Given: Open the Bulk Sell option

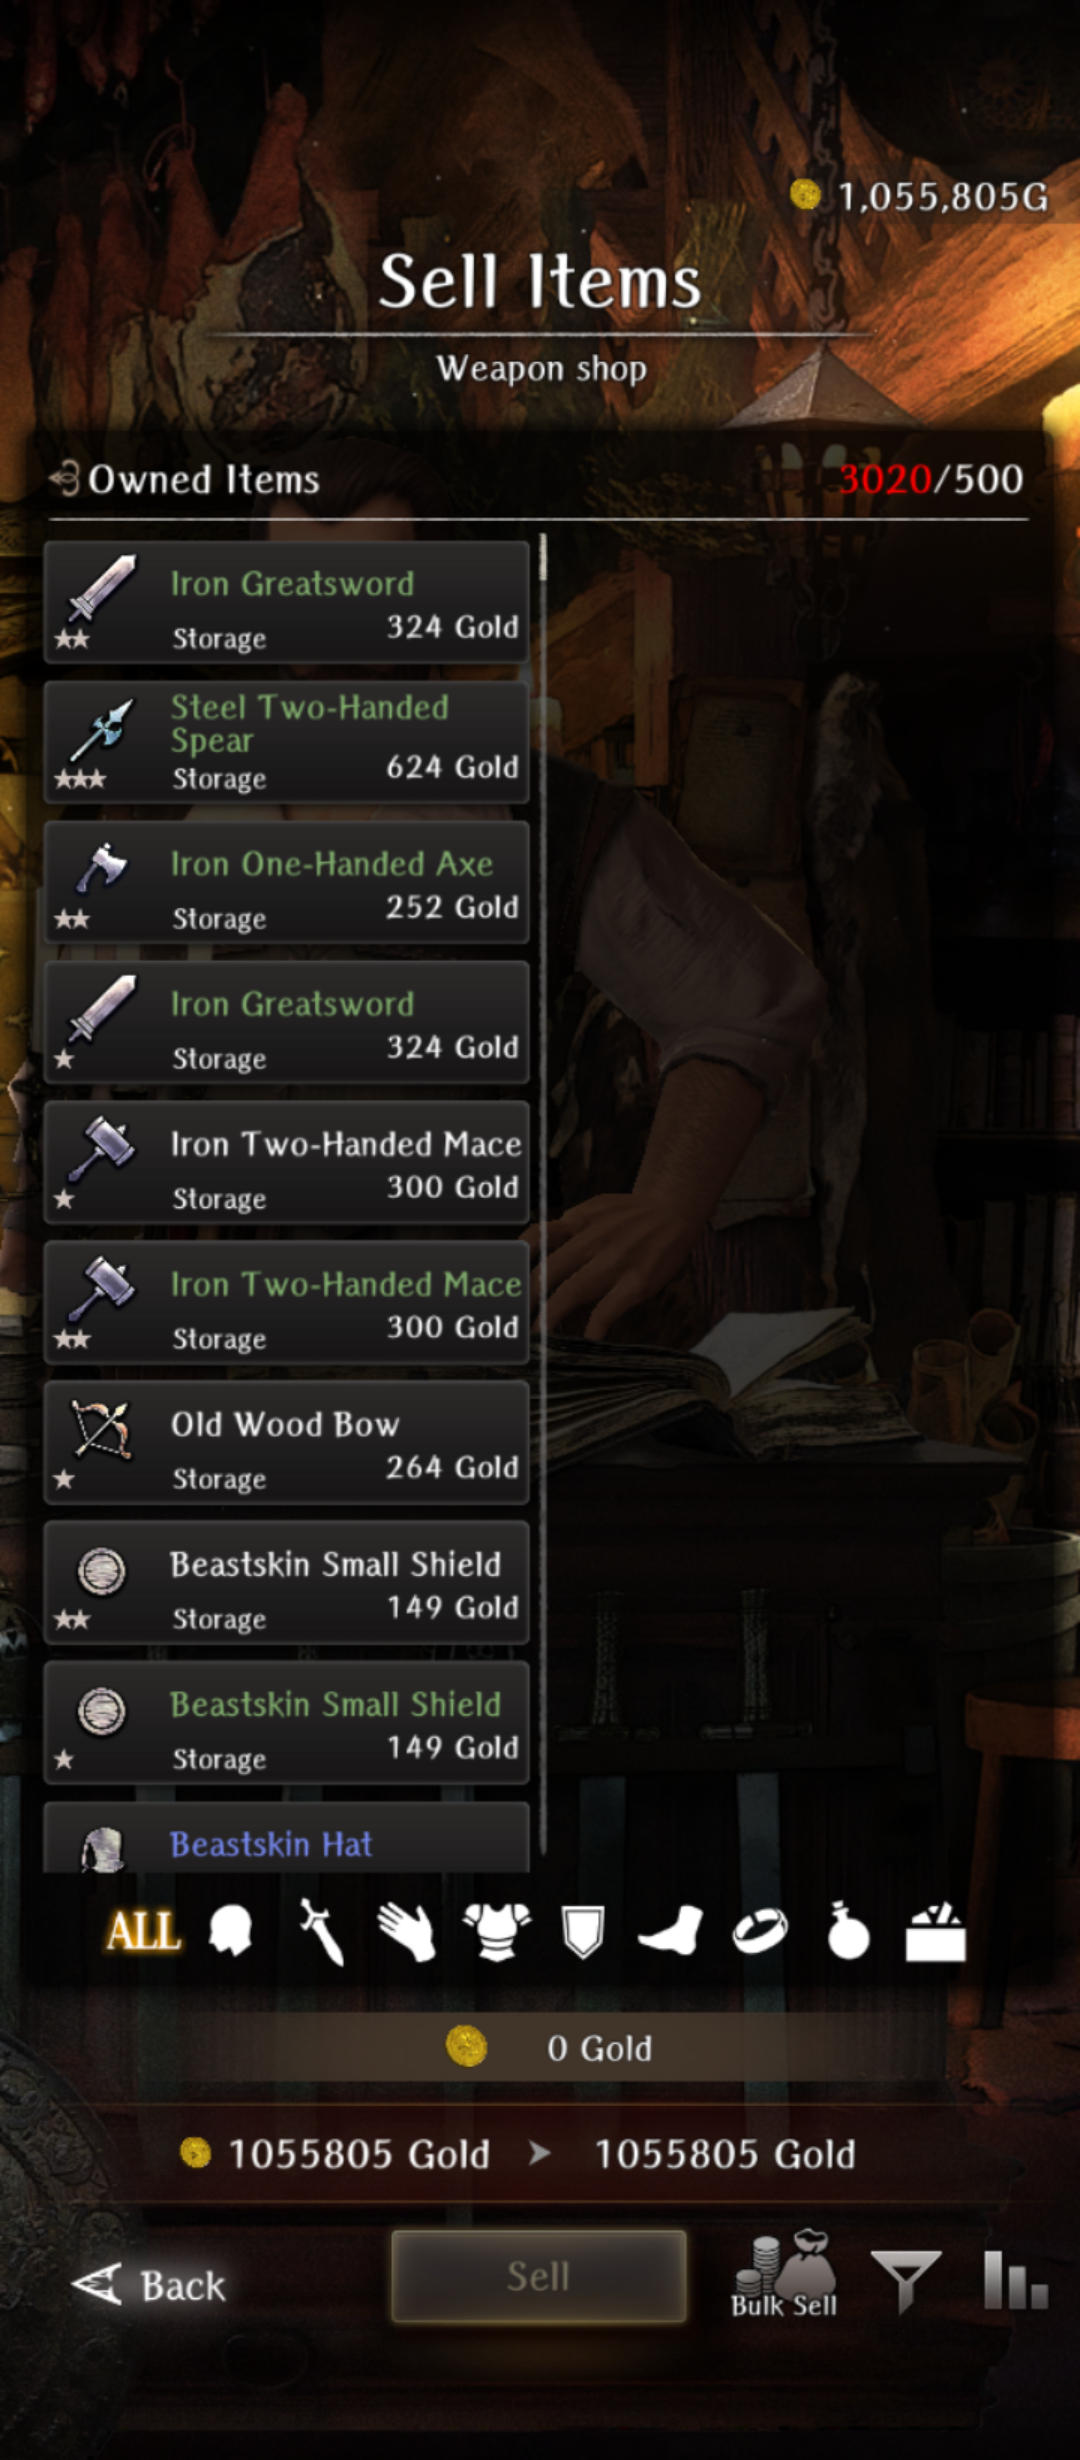Looking at the screenshot, I should 785,2274.
